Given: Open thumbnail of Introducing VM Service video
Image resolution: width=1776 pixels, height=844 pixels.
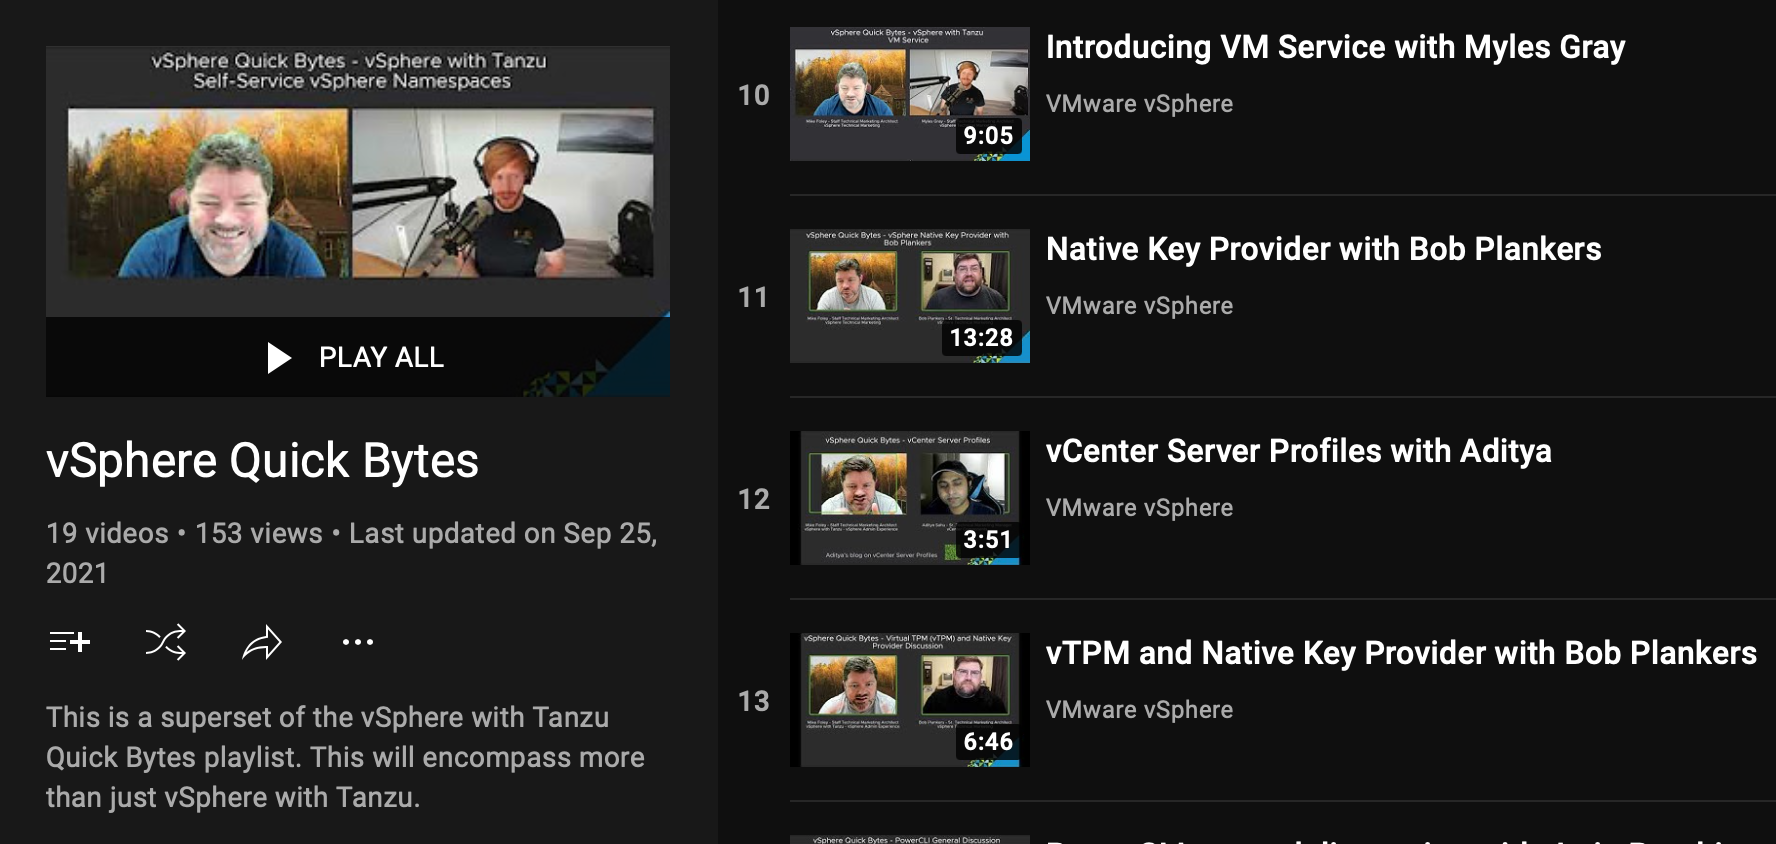Looking at the screenshot, I should [x=910, y=94].
